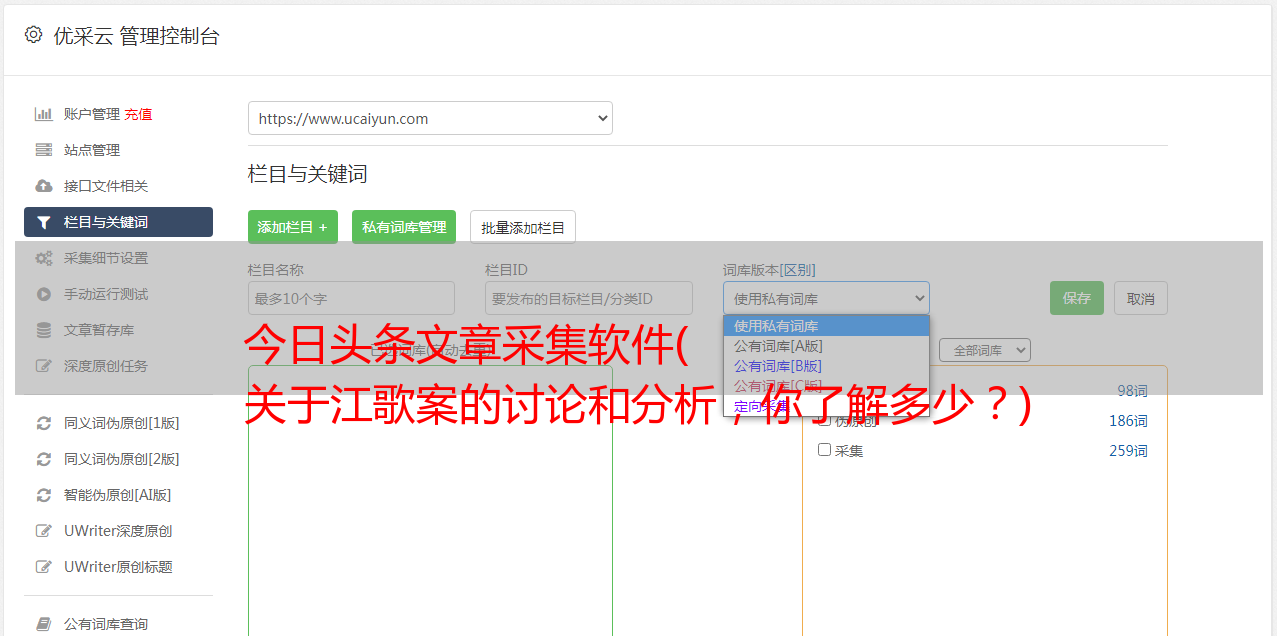The height and width of the screenshot is (636, 1277).
Task: Open 私有词库管理
Action: pyautogui.click(x=404, y=227)
